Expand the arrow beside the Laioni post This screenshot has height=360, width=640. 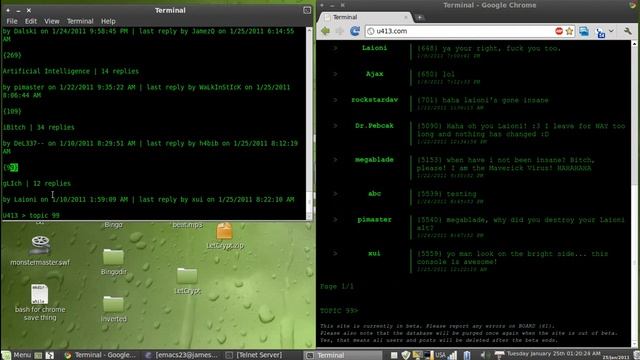pyautogui.click(x=335, y=48)
